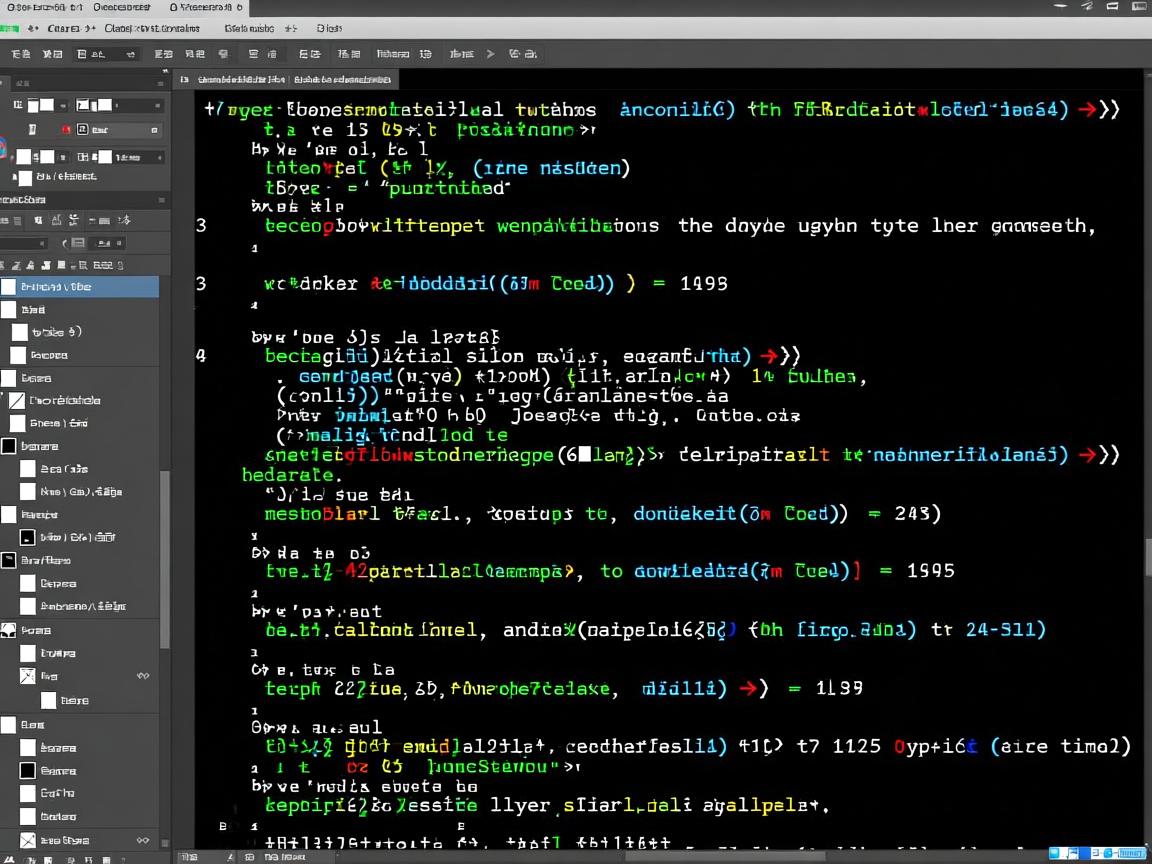The width and height of the screenshot is (1152, 864).
Task: Click the crossed-out box icon in the bottom list row
Action: pyautogui.click(x=28, y=840)
